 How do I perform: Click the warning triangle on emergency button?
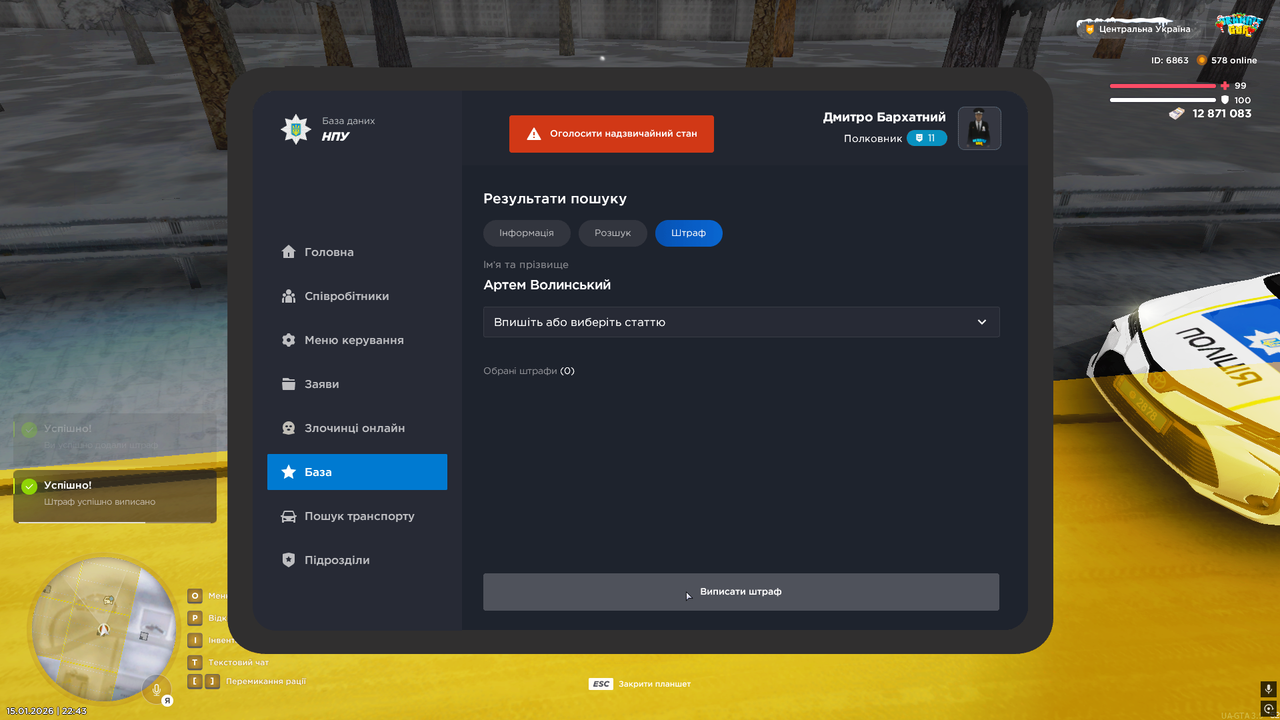tap(534, 134)
